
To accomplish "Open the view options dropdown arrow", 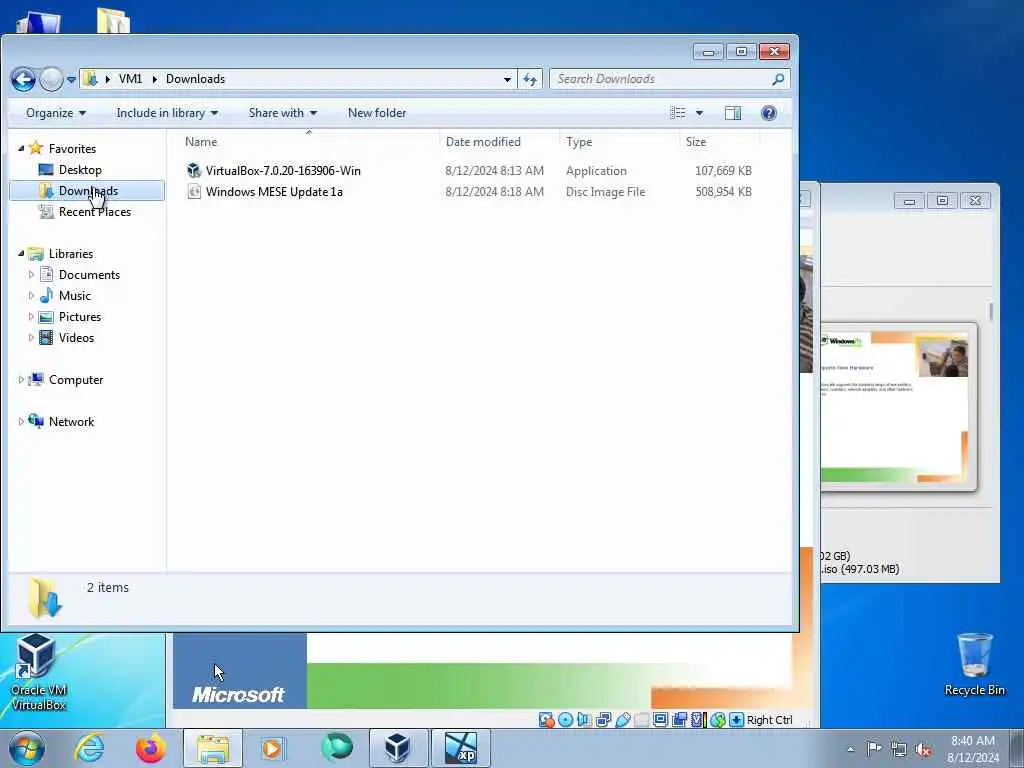I will pos(699,113).
